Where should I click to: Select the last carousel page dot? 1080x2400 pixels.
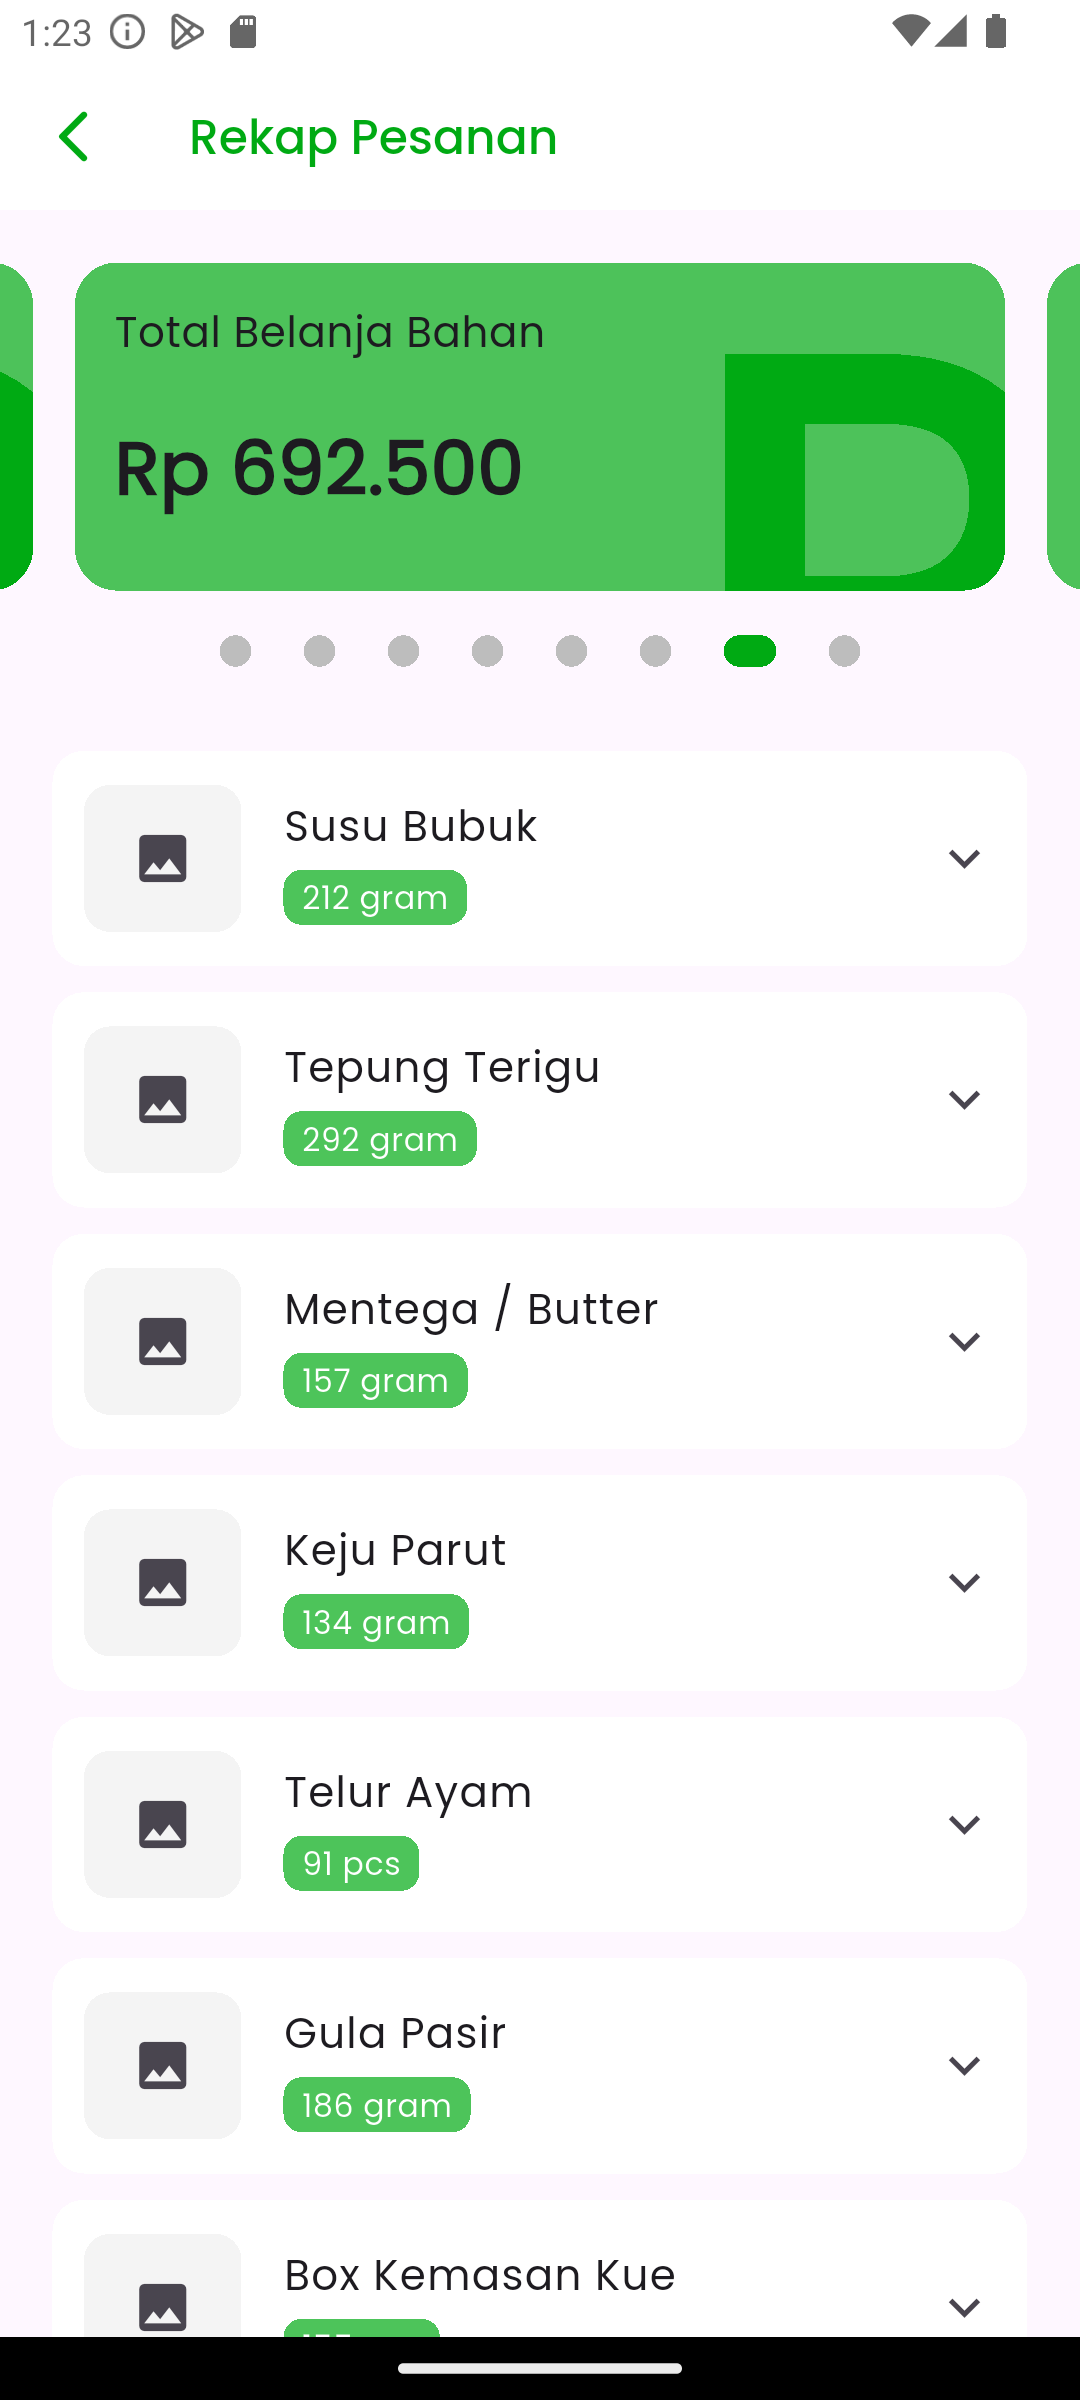(x=844, y=651)
